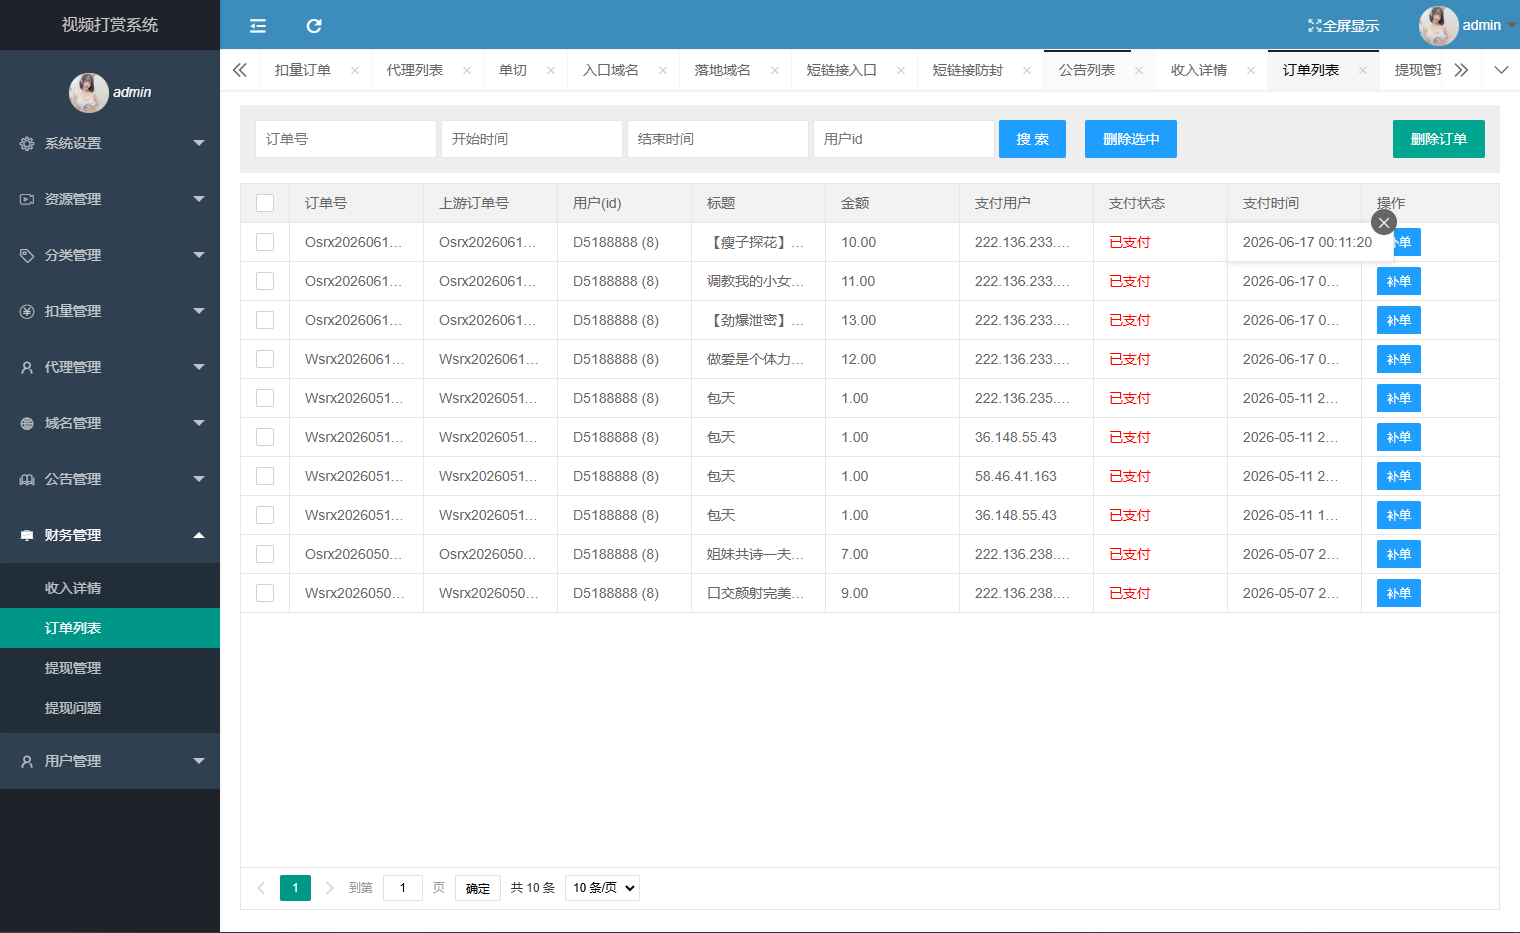Image resolution: width=1520 pixels, height=933 pixels.
Task: Close the 单切 tab
Action: coord(551,70)
